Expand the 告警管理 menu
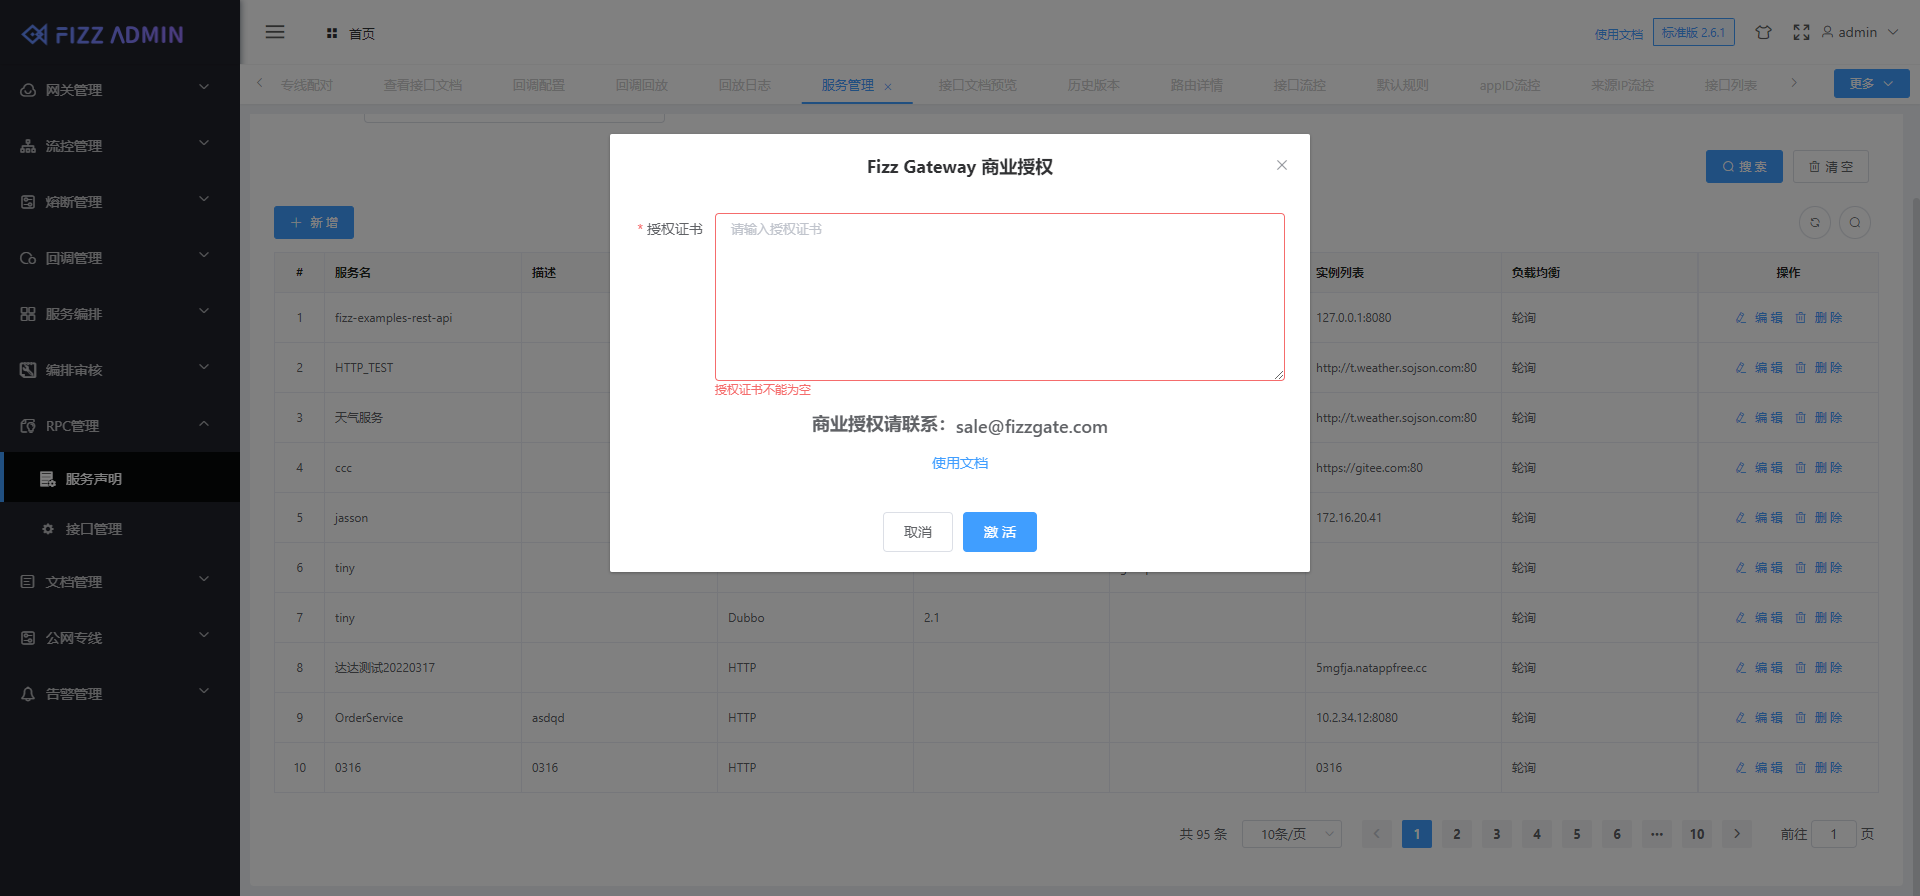This screenshot has width=1920, height=896. click(x=204, y=691)
